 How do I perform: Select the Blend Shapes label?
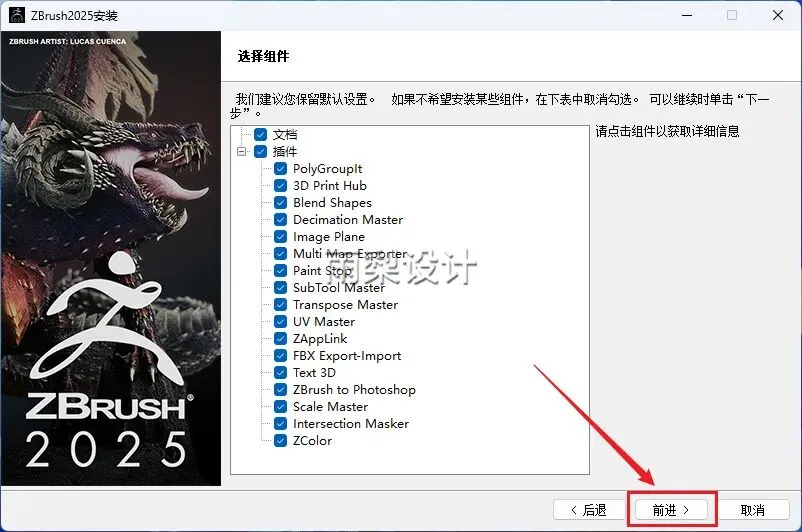point(332,203)
